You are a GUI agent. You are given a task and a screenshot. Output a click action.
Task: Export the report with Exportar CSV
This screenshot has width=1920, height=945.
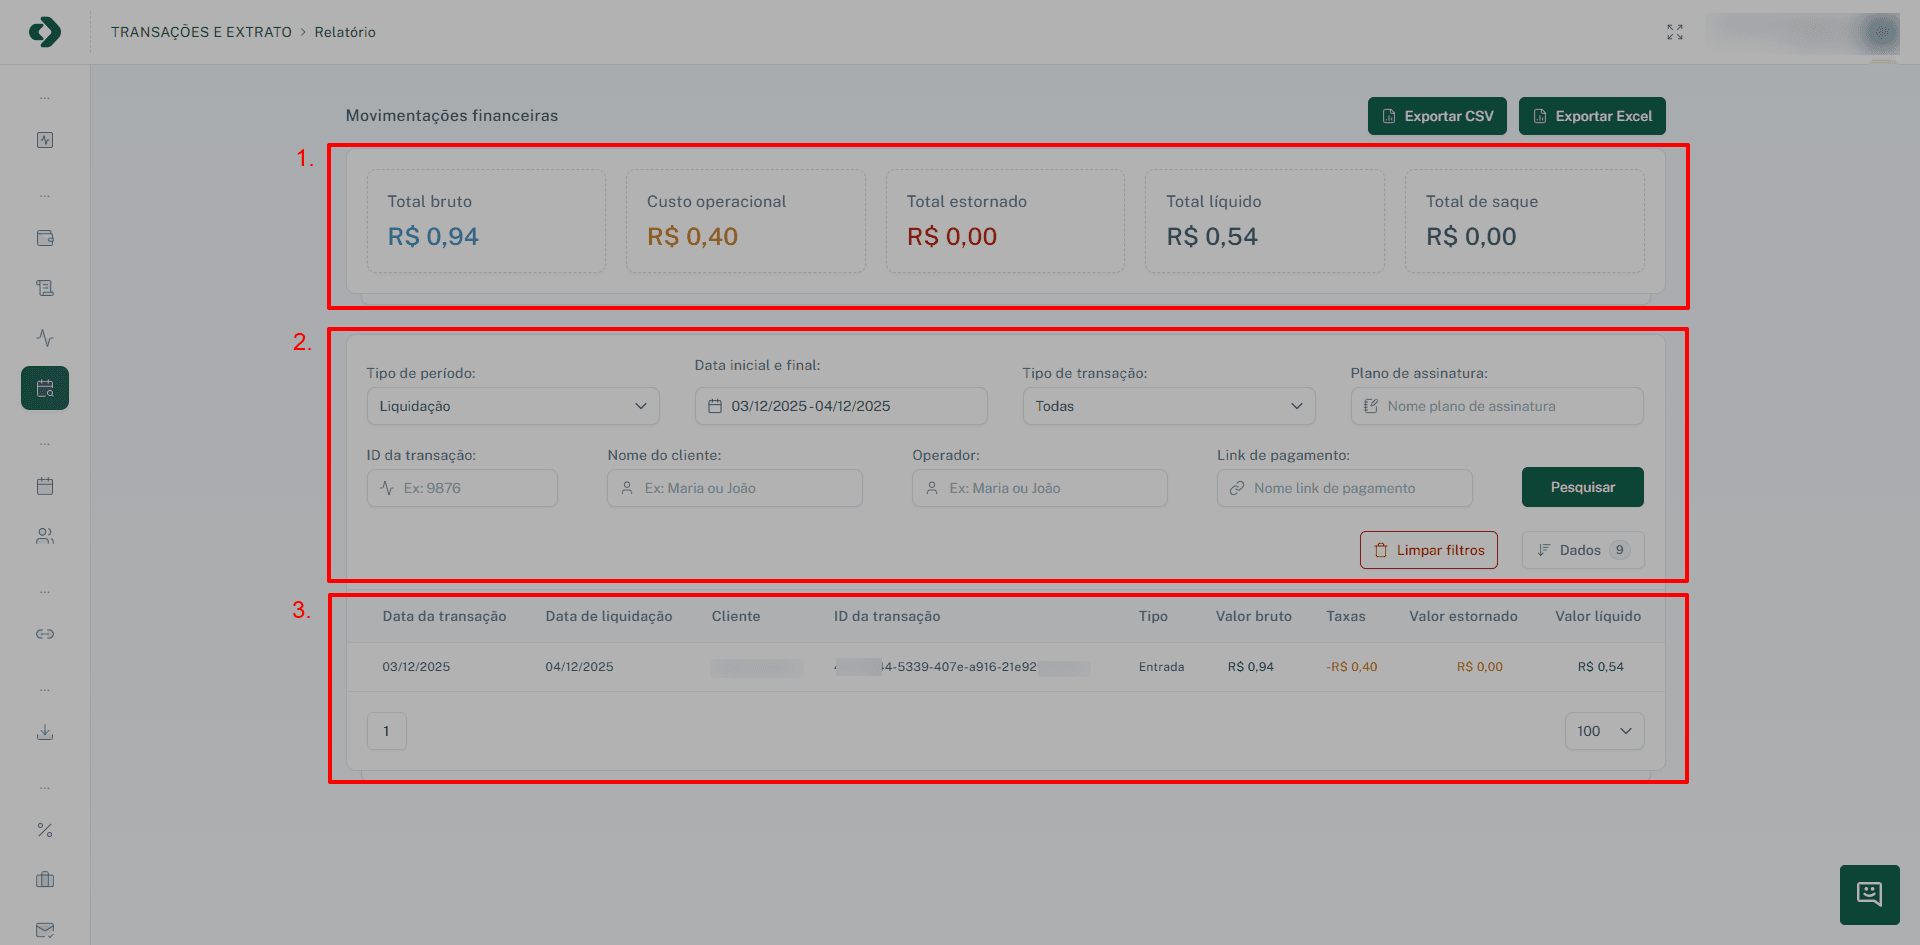(1436, 116)
